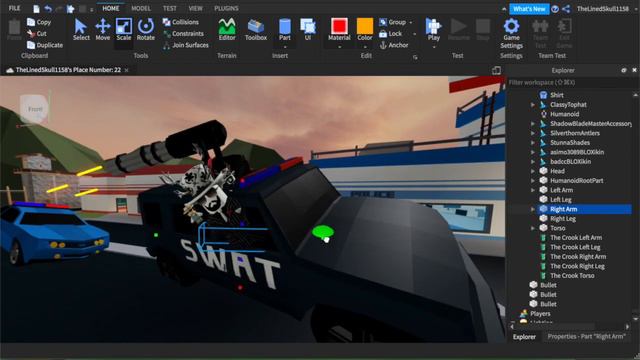
Task: Click the Copy clipboard icon
Action: [31, 22]
